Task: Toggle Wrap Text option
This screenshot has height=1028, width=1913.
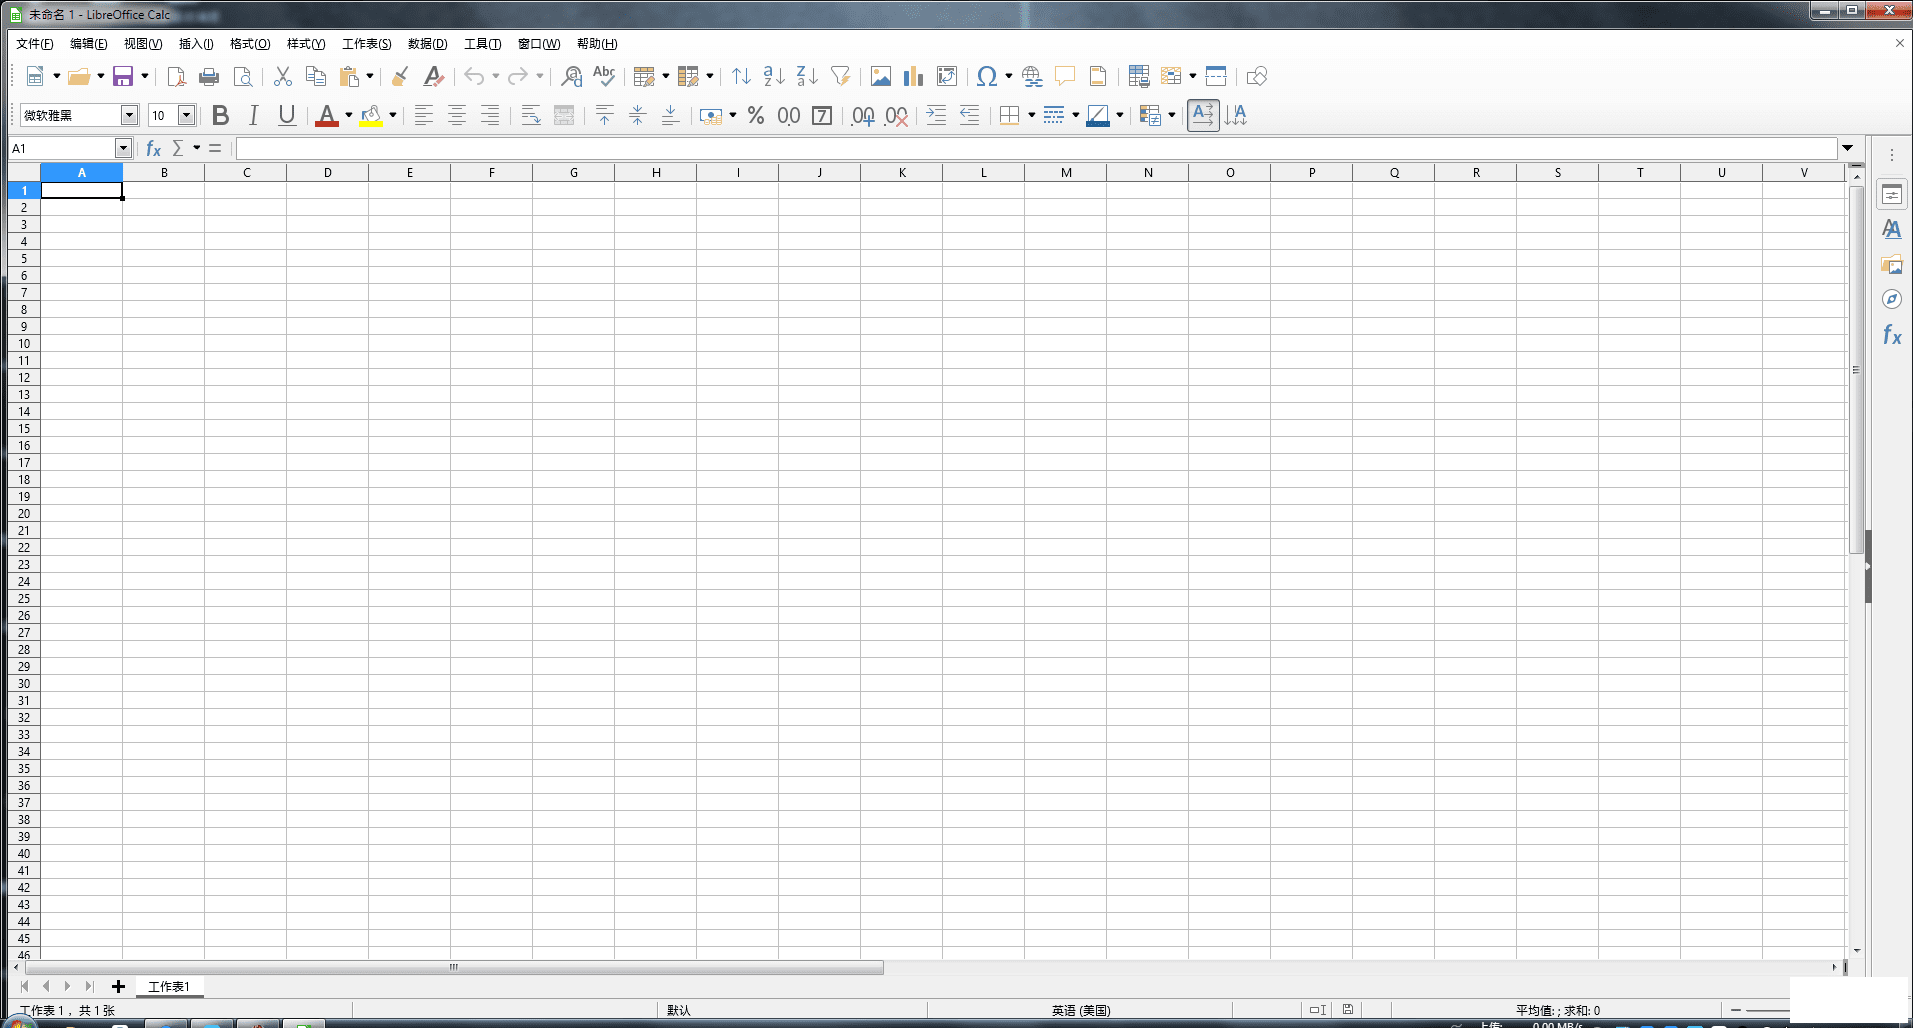Action: point(531,115)
